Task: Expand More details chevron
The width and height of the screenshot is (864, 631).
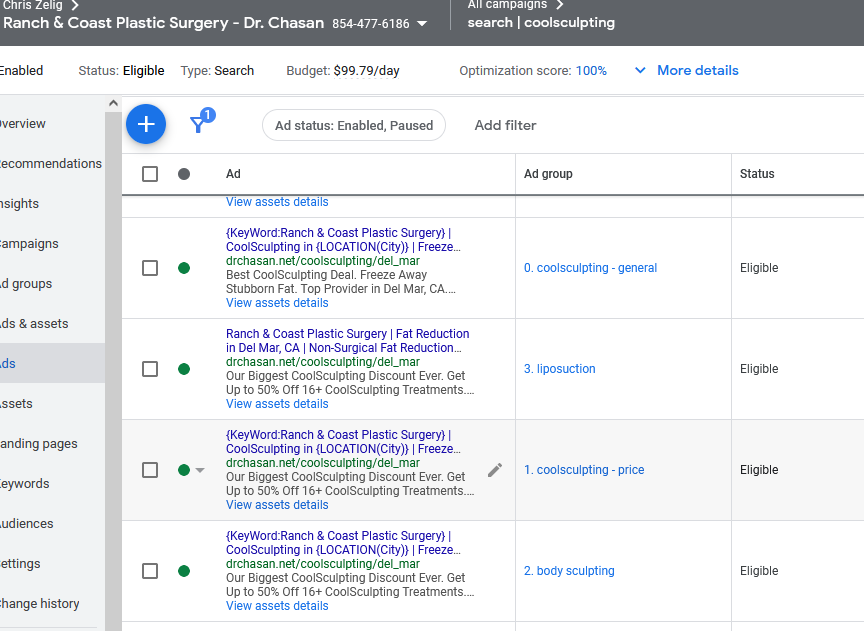Action: (x=640, y=71)
